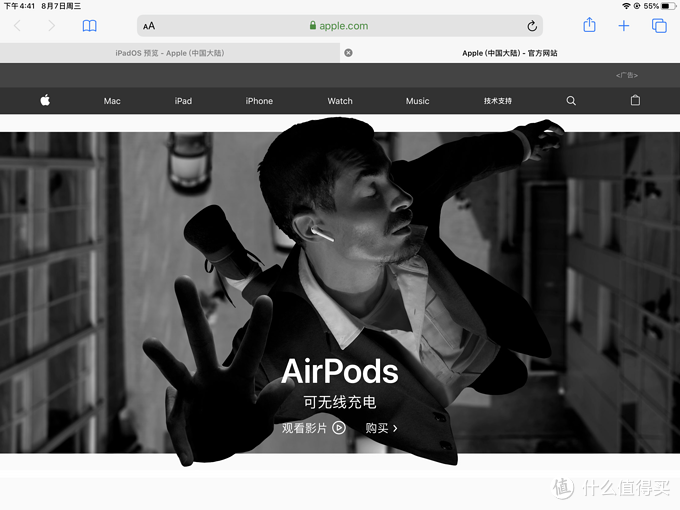The height and width of the screenshot is (510, 680).
Task: Go forward with Safari's forward arrow
Action: click(x=52, y=26)
